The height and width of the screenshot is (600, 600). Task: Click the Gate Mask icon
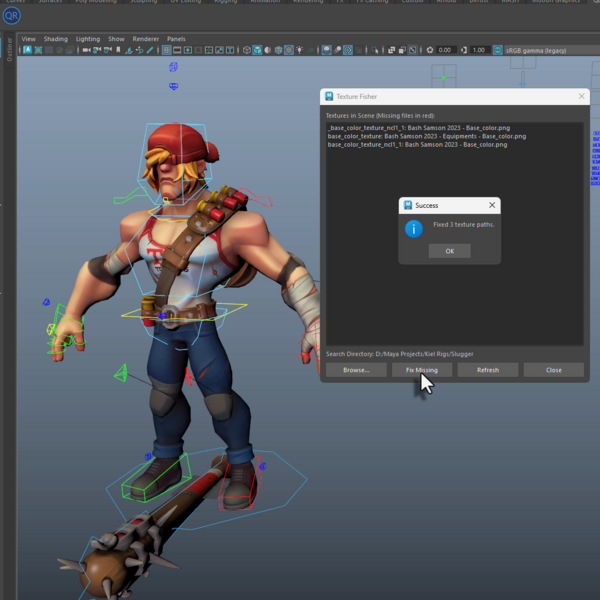[198, 50]
